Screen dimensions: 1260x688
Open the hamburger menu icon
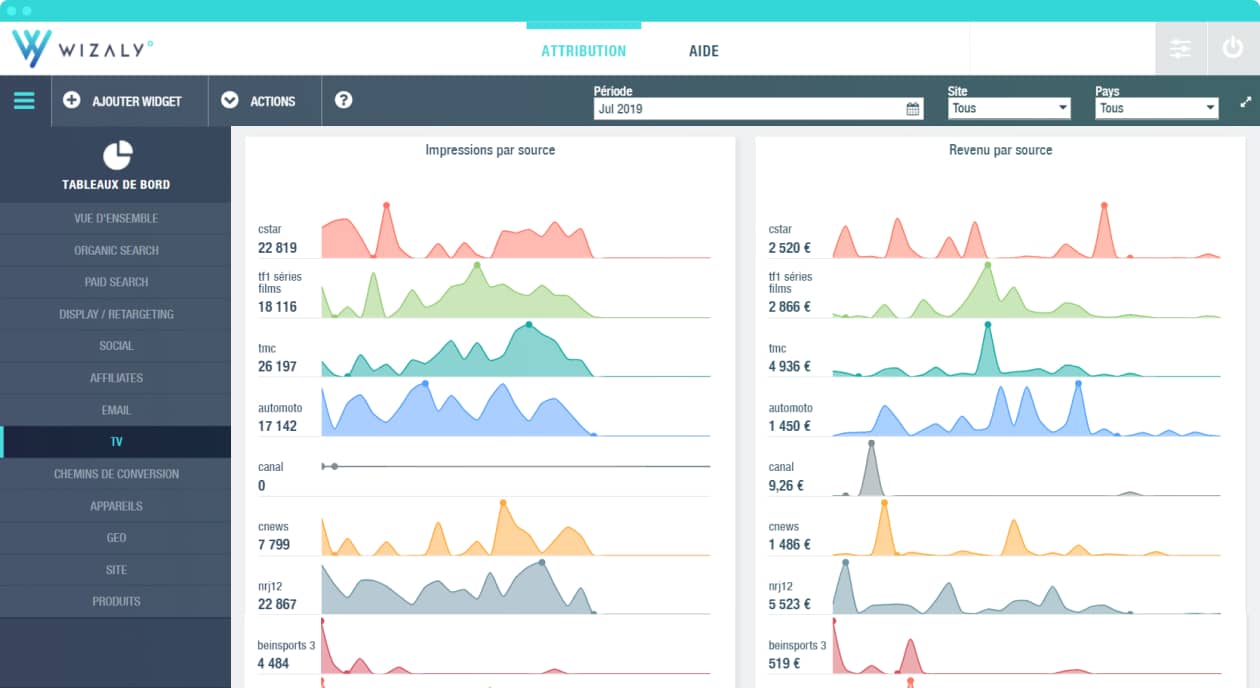pyautogui.click(x=24, y=101)
